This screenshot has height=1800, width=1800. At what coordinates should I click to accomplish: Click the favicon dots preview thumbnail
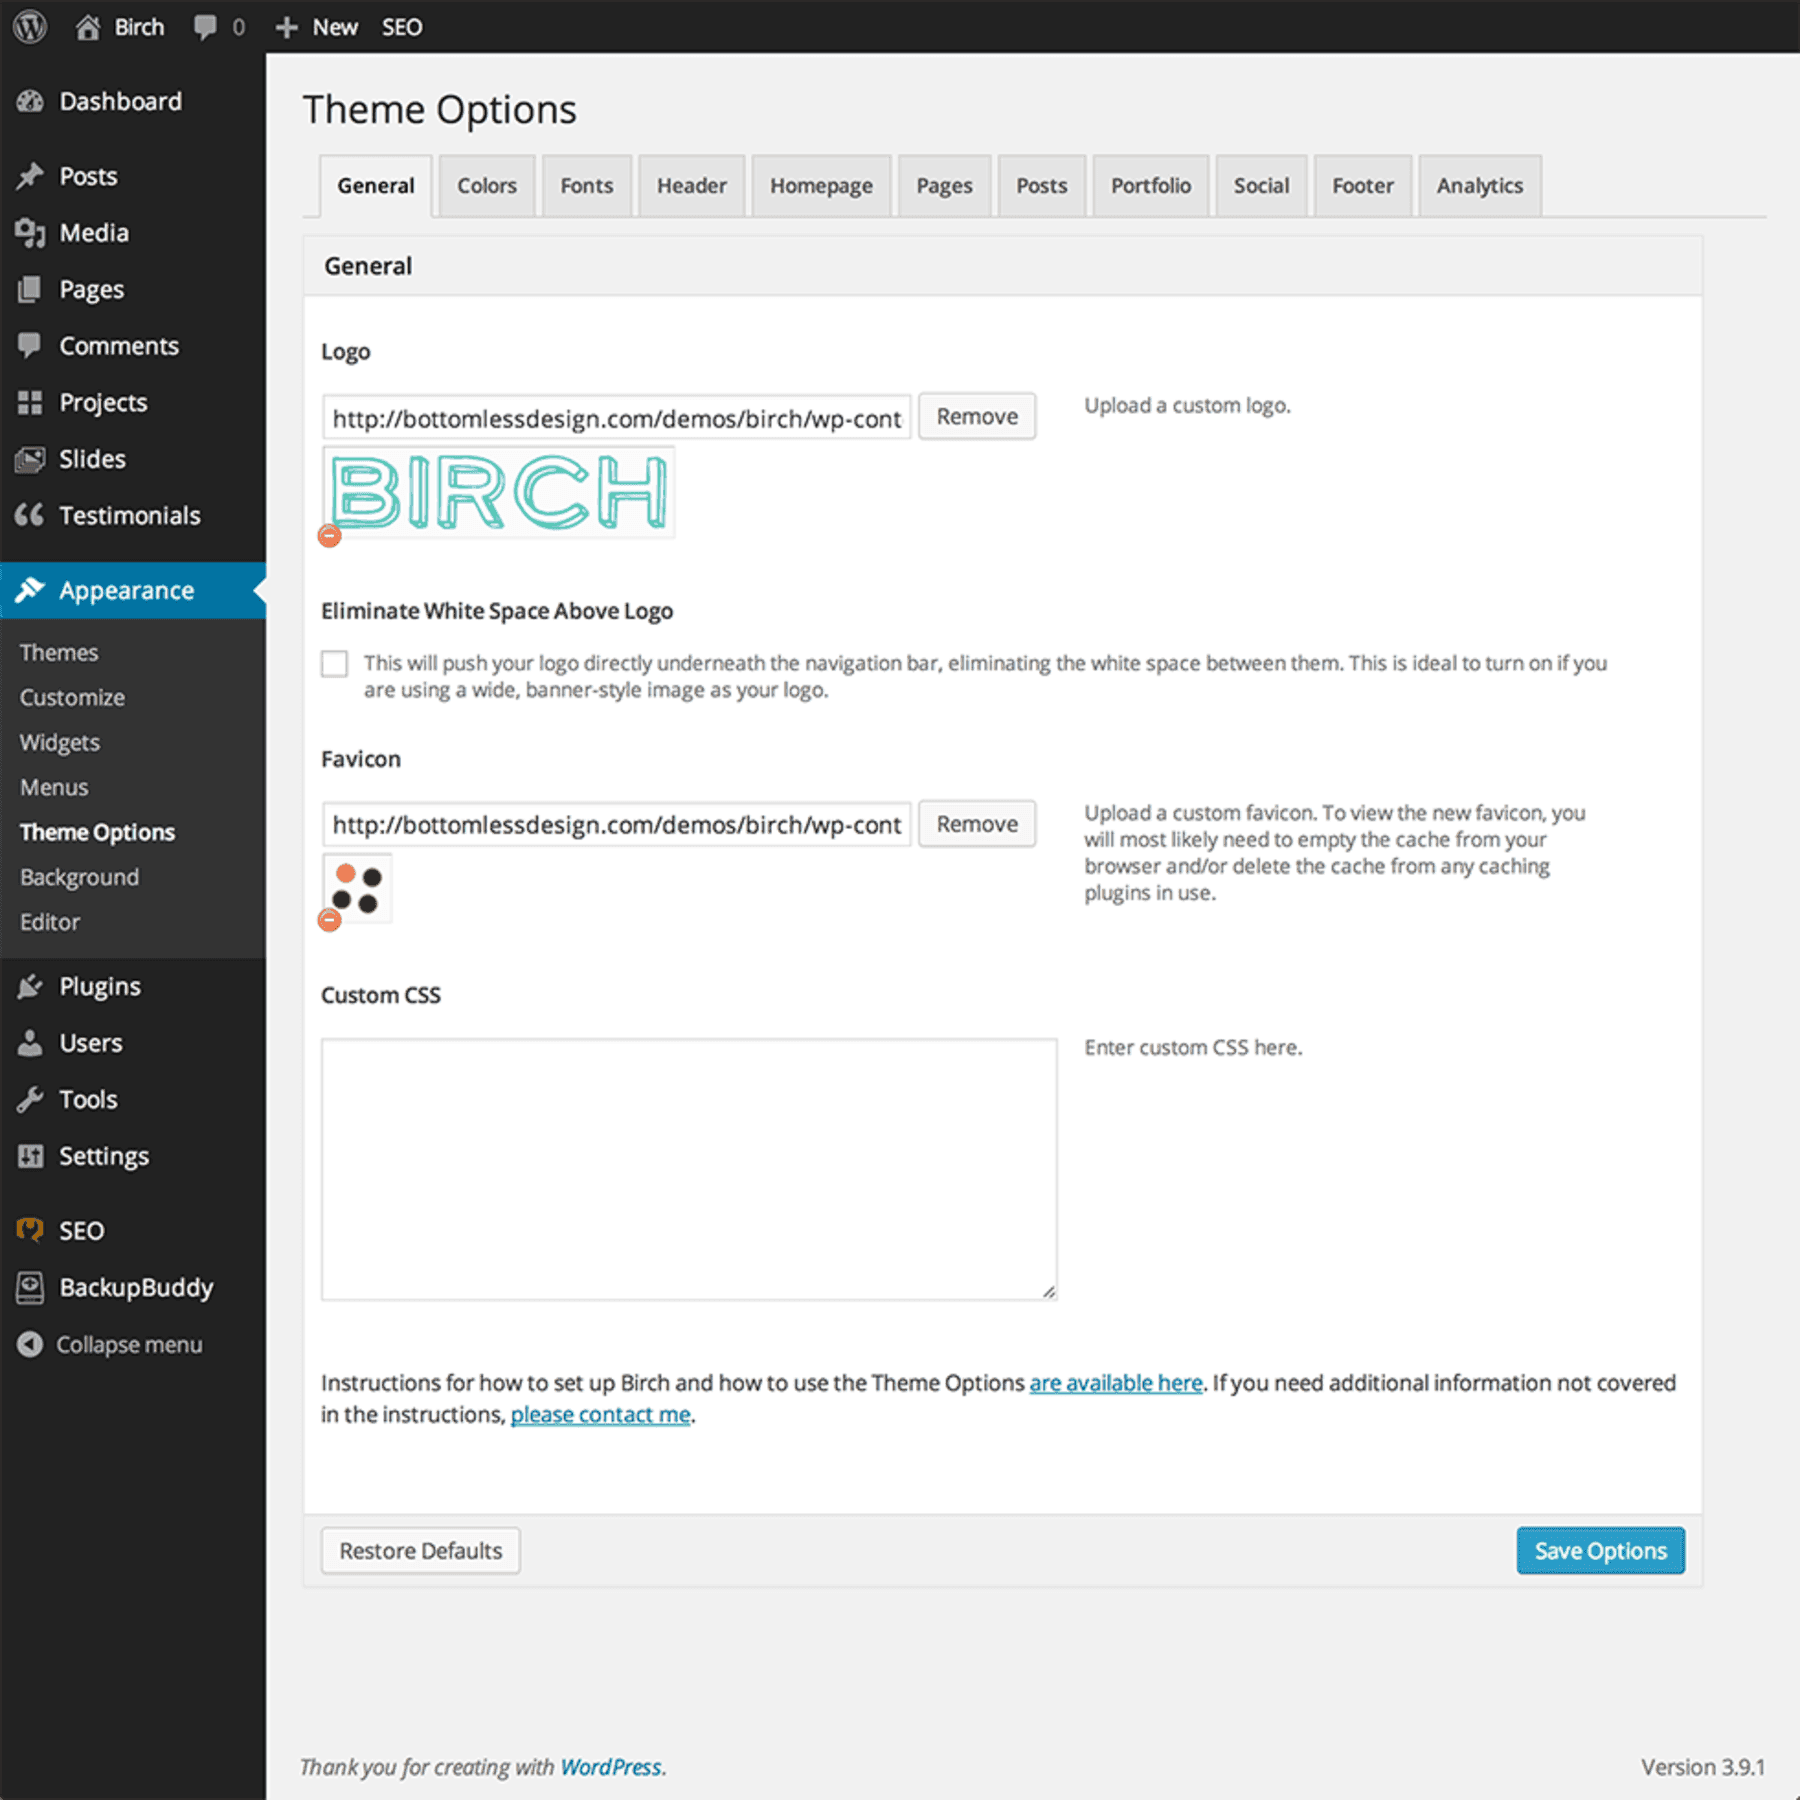tap(357, 888)
